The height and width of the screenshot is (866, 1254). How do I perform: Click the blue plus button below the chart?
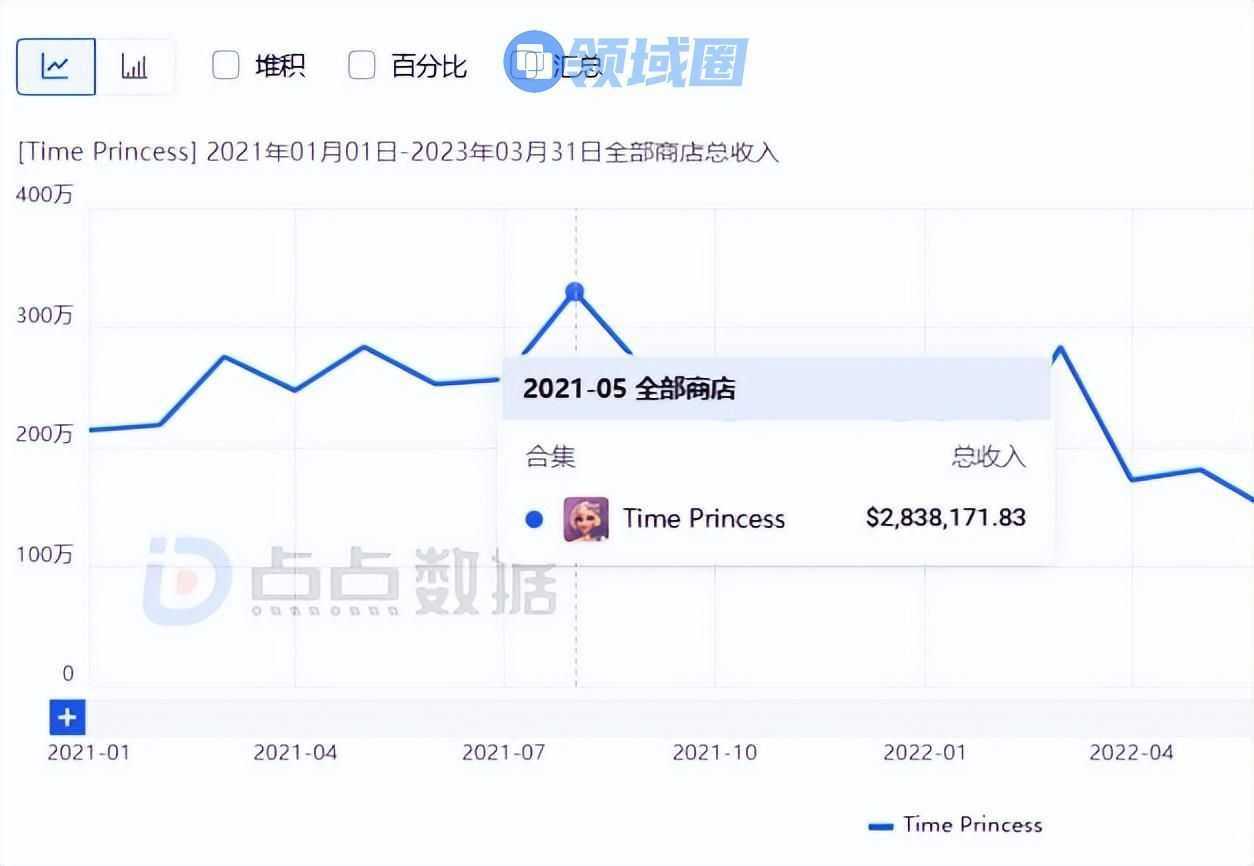tap(67, 717)
